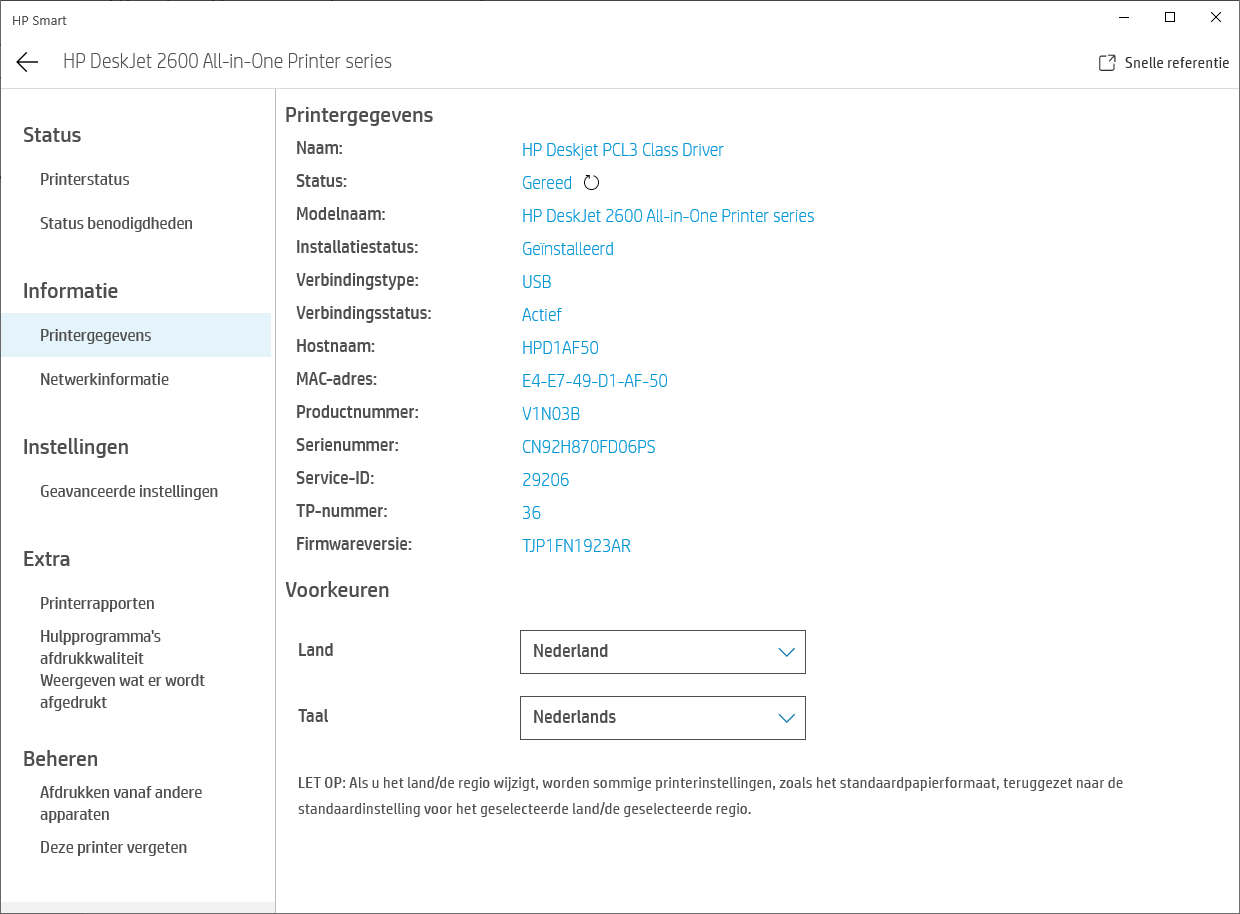Maximize the HP Smart window
This screenshot has height=914, width=1240.
[x=1170, y=17]
